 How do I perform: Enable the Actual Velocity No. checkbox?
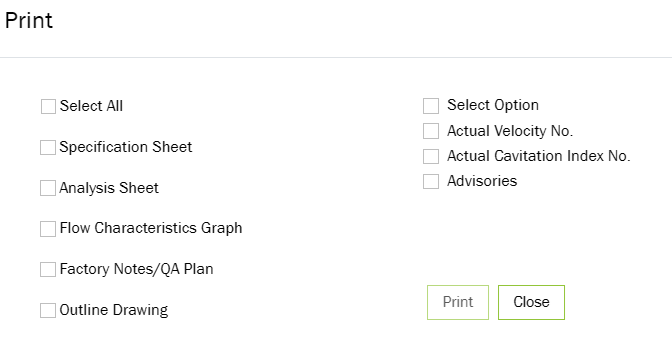(431, 131)
